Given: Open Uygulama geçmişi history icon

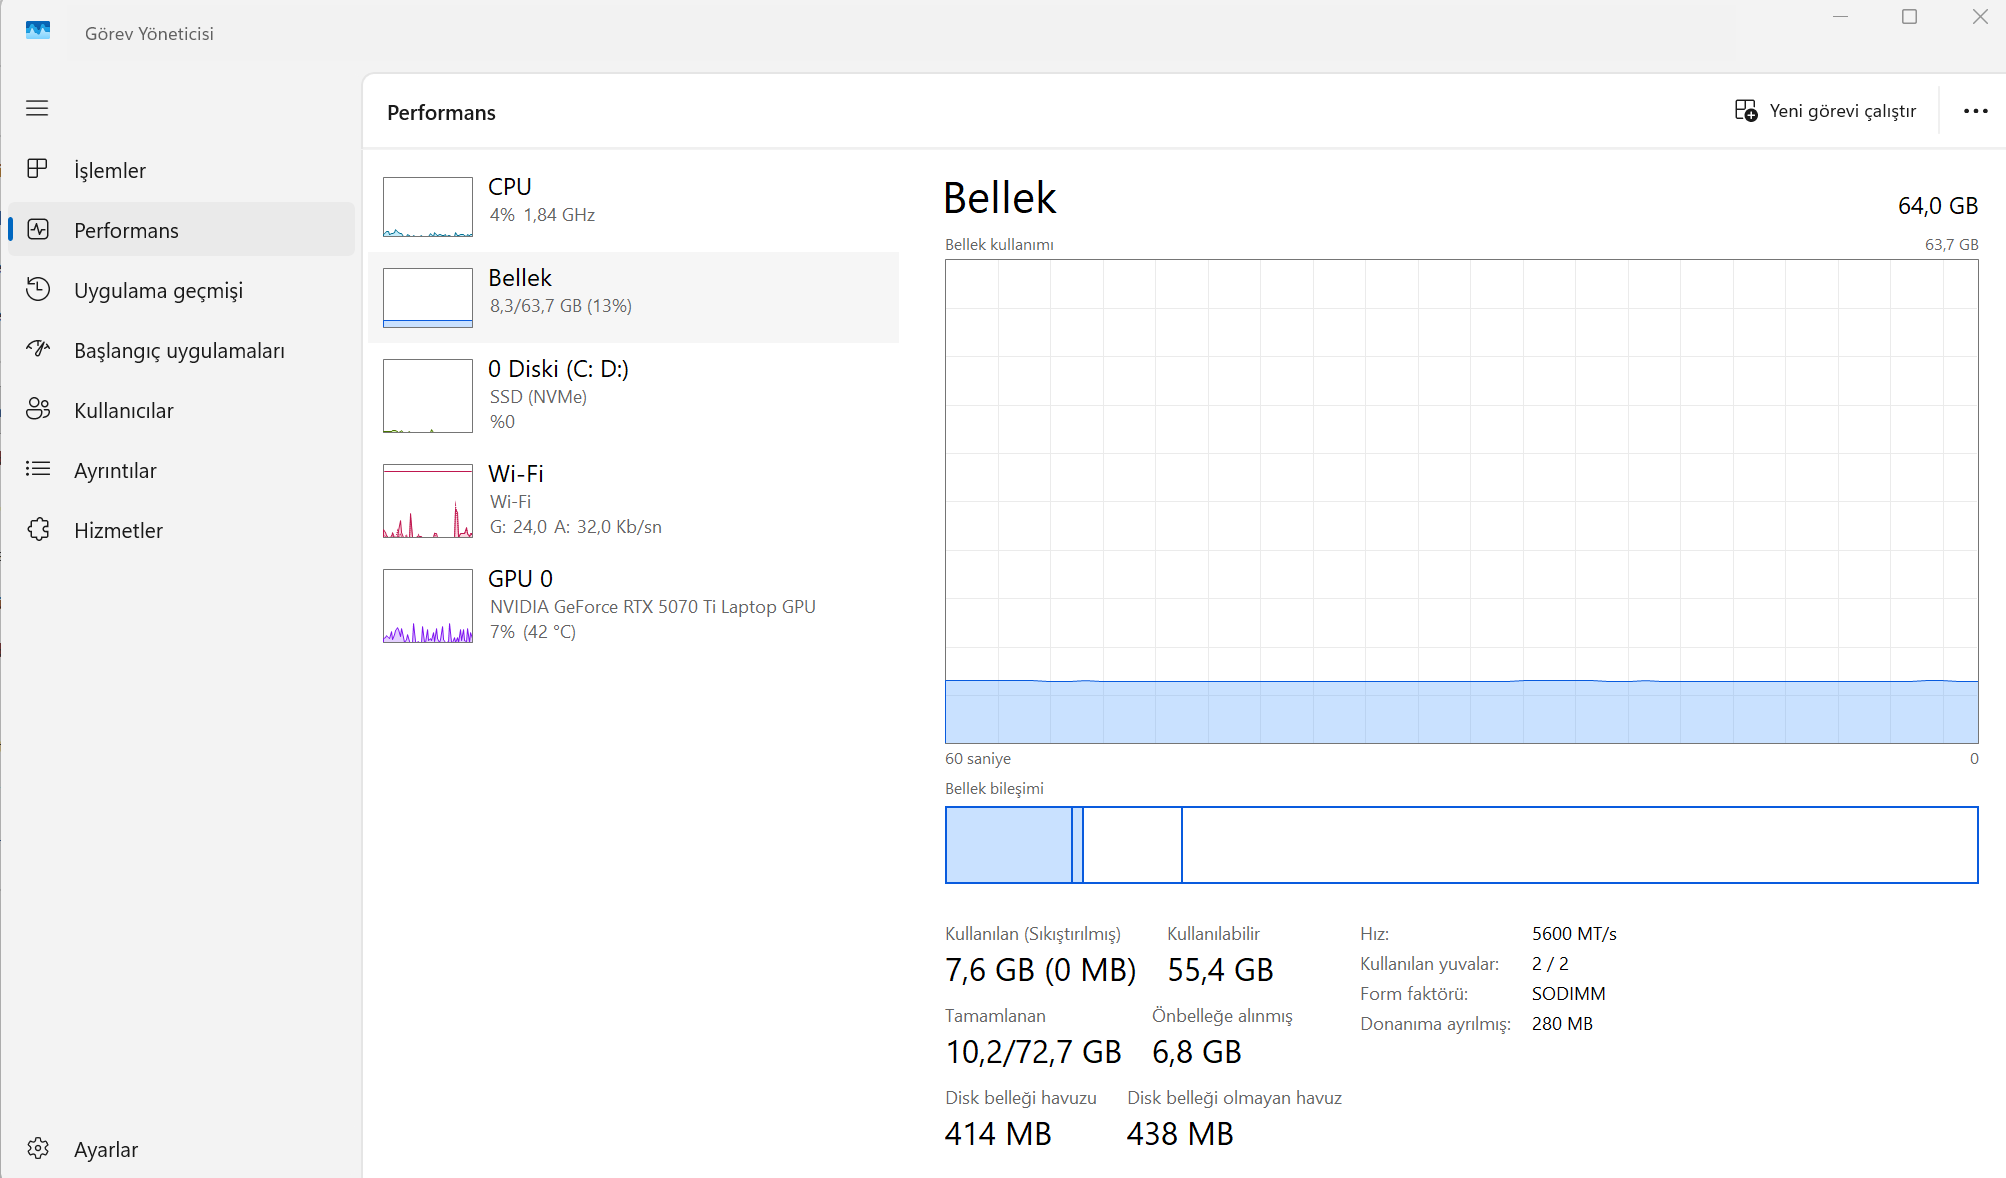Looking at the screenshot, I should [38, 290].
